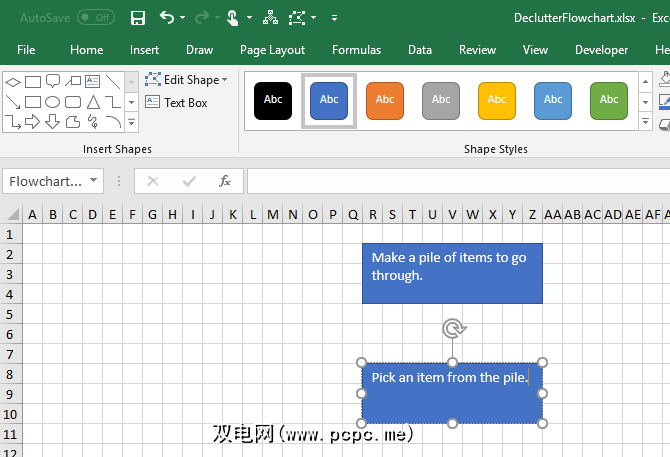Click the "Make a pile of items" flowchart shape
This screenshot has width=670, height=457.
(x=452, y=273)
